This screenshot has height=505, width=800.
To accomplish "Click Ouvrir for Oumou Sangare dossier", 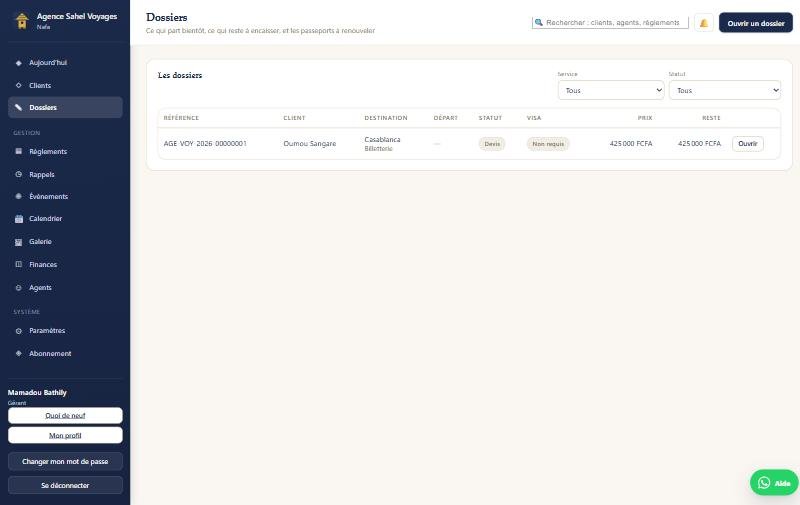I will point(747,144).
